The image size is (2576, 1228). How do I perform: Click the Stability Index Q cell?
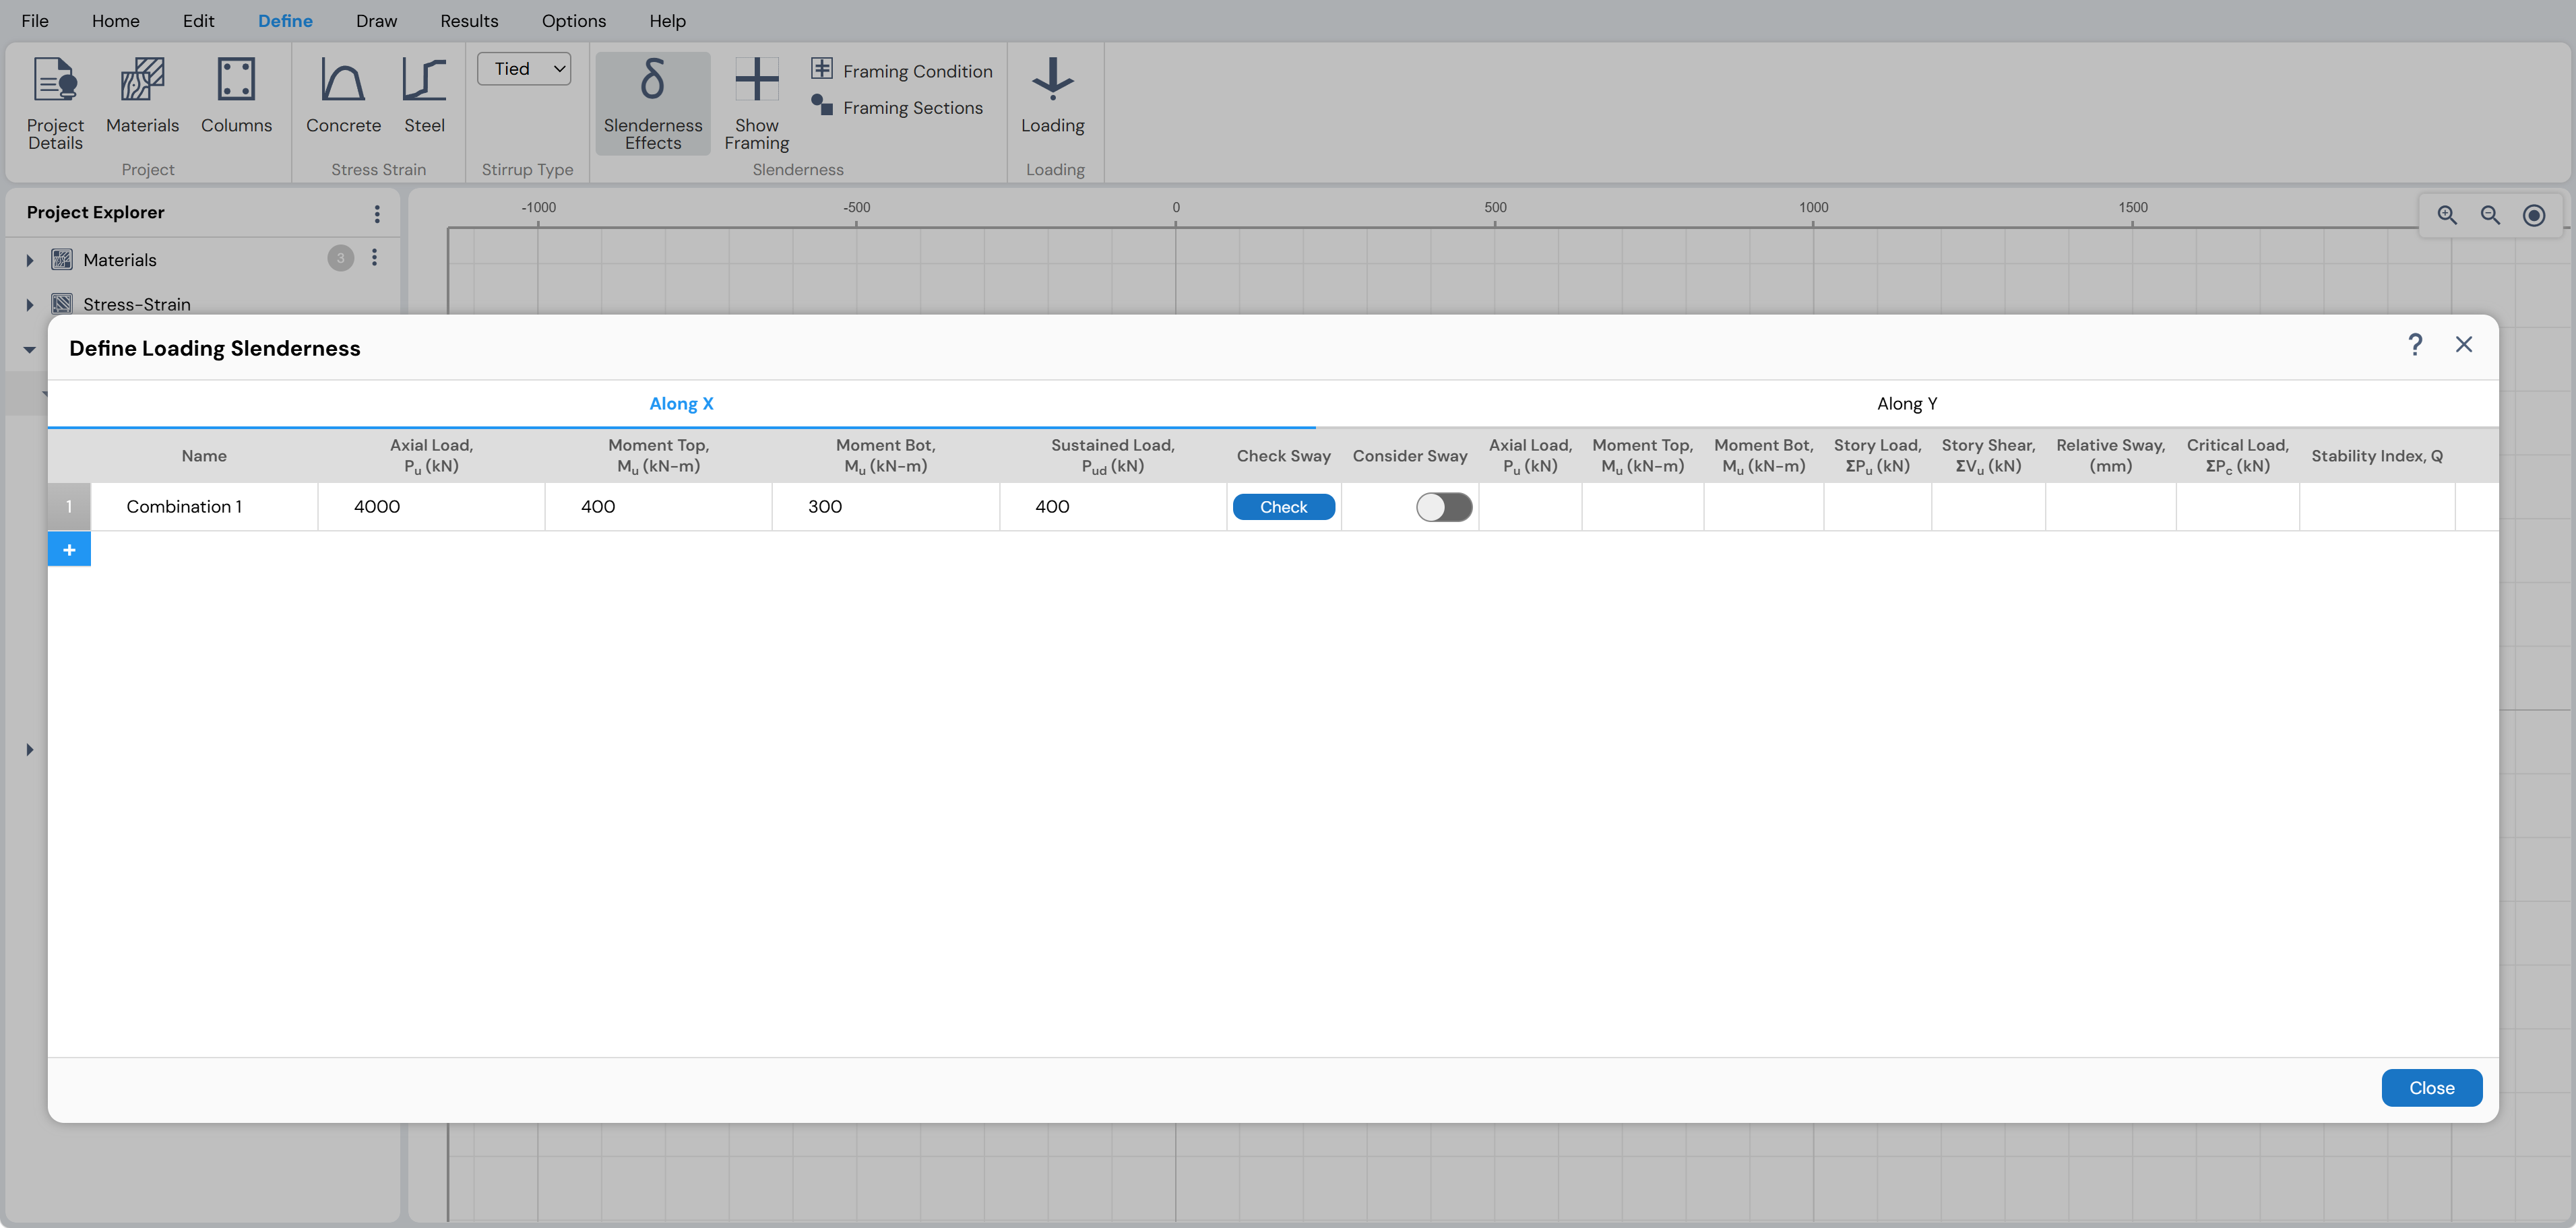(x=2376, y=507)
